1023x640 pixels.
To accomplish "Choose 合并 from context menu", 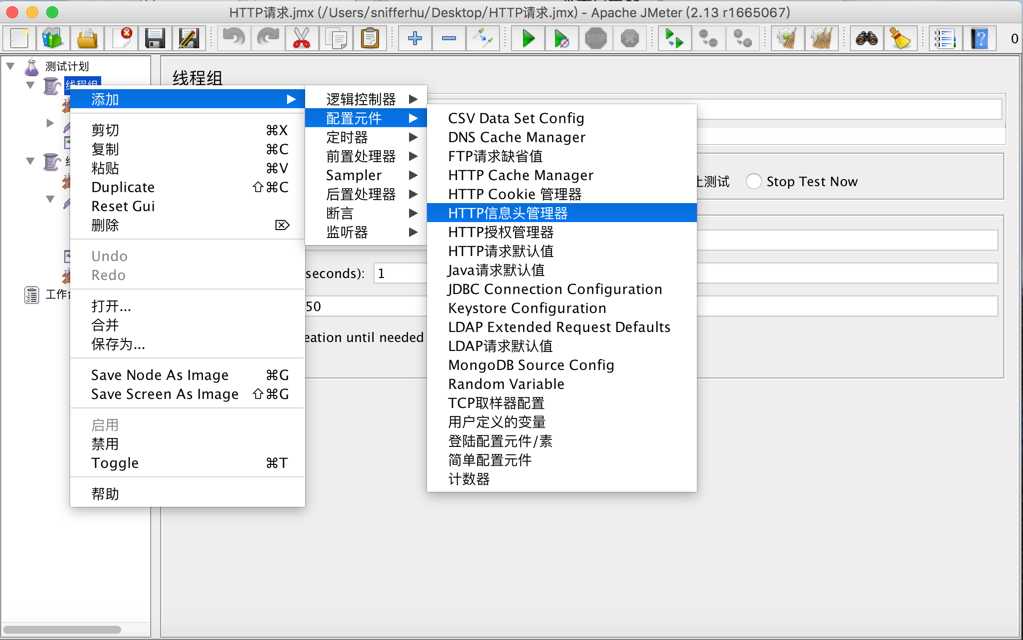I will pos(187,325).
